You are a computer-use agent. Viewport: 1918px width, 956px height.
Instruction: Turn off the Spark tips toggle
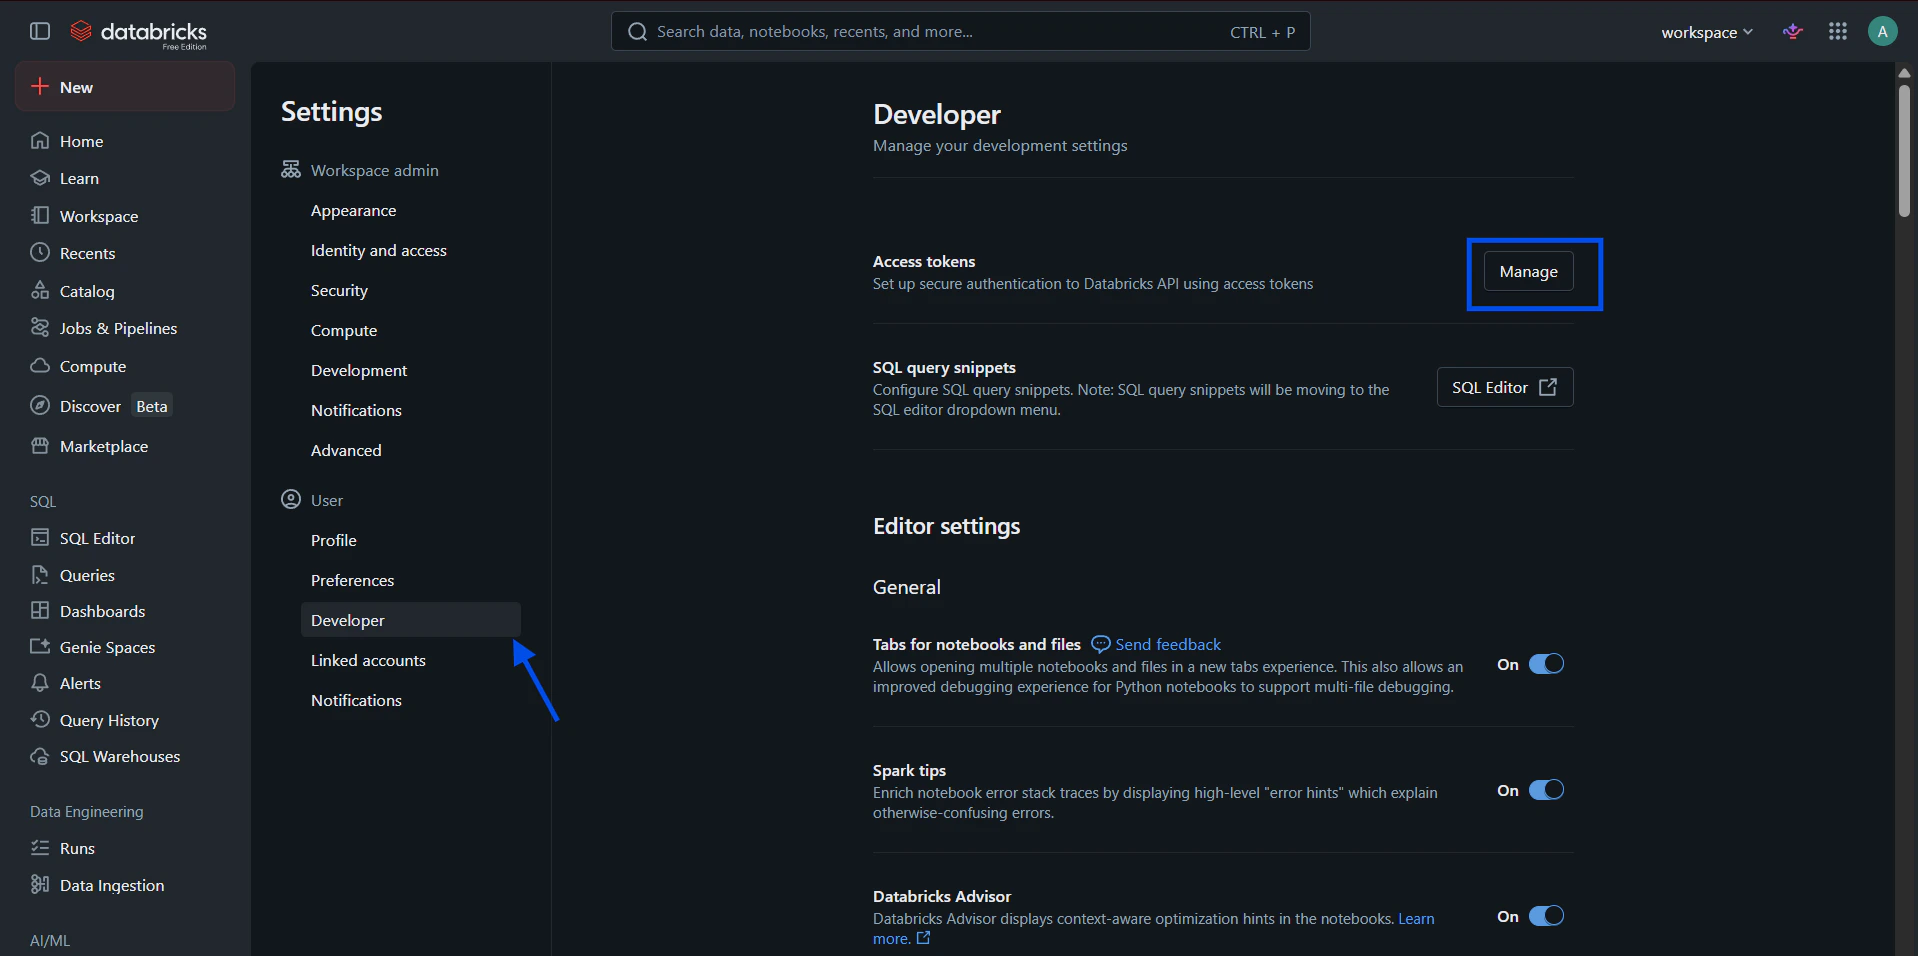click(1546, 790)
